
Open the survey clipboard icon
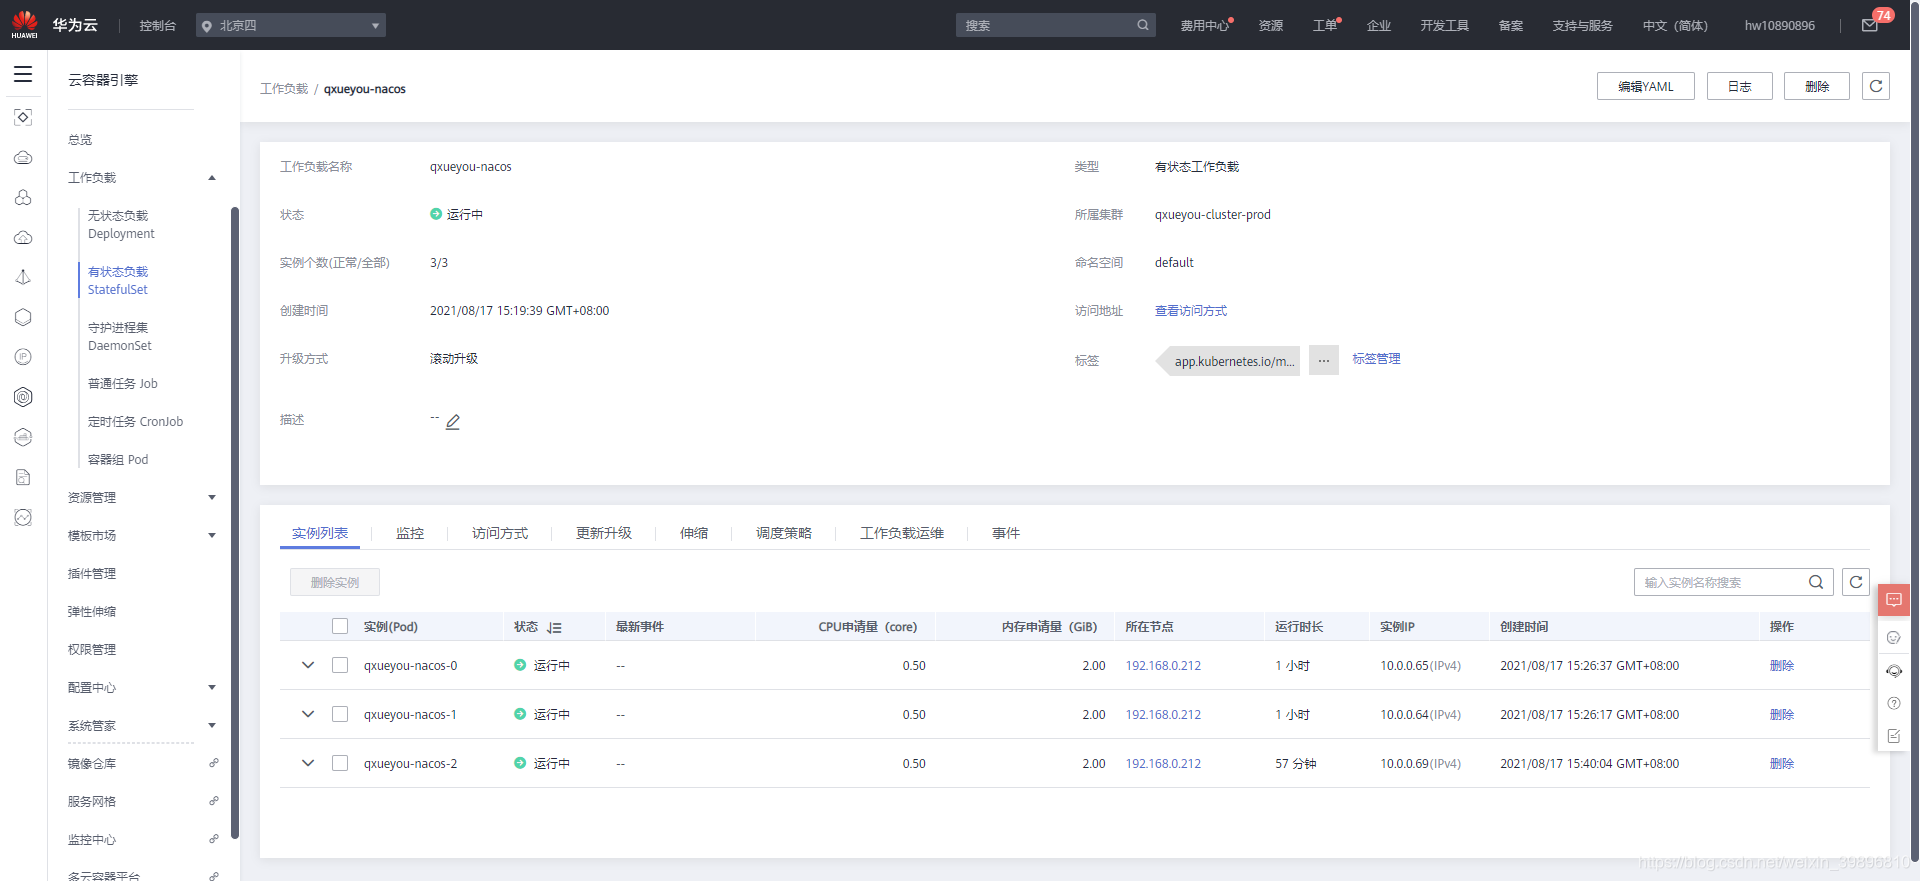(1894, 736)
